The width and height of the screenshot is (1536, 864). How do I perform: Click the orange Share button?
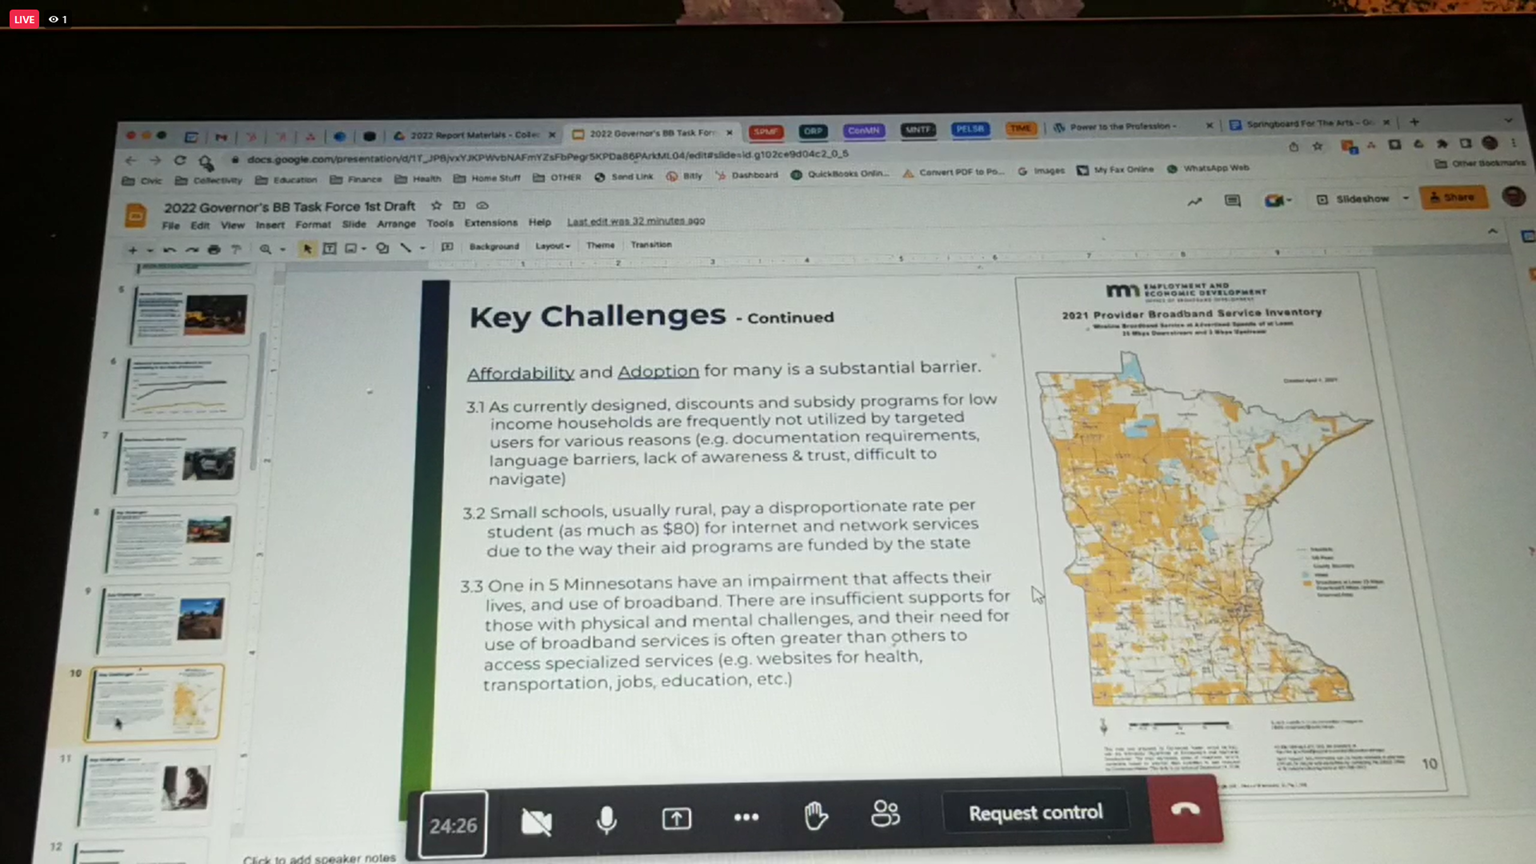click(1453, 197)
